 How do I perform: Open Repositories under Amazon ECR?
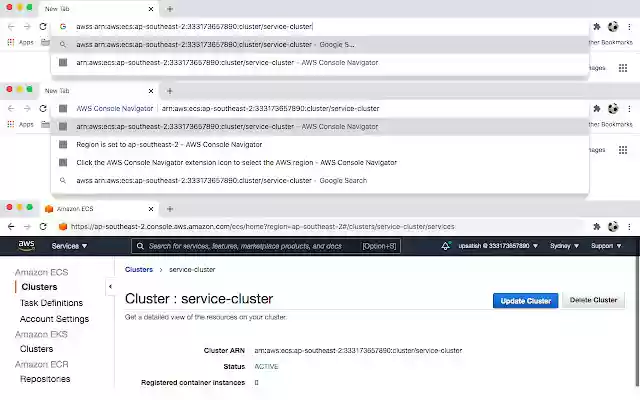pos(45,379)
